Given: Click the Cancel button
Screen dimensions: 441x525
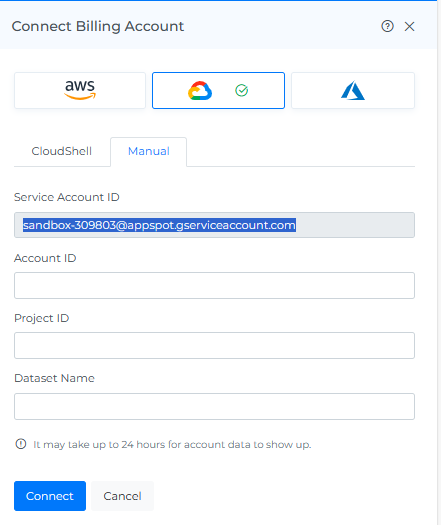Looking at the screenshot, I should pos(122,496).
